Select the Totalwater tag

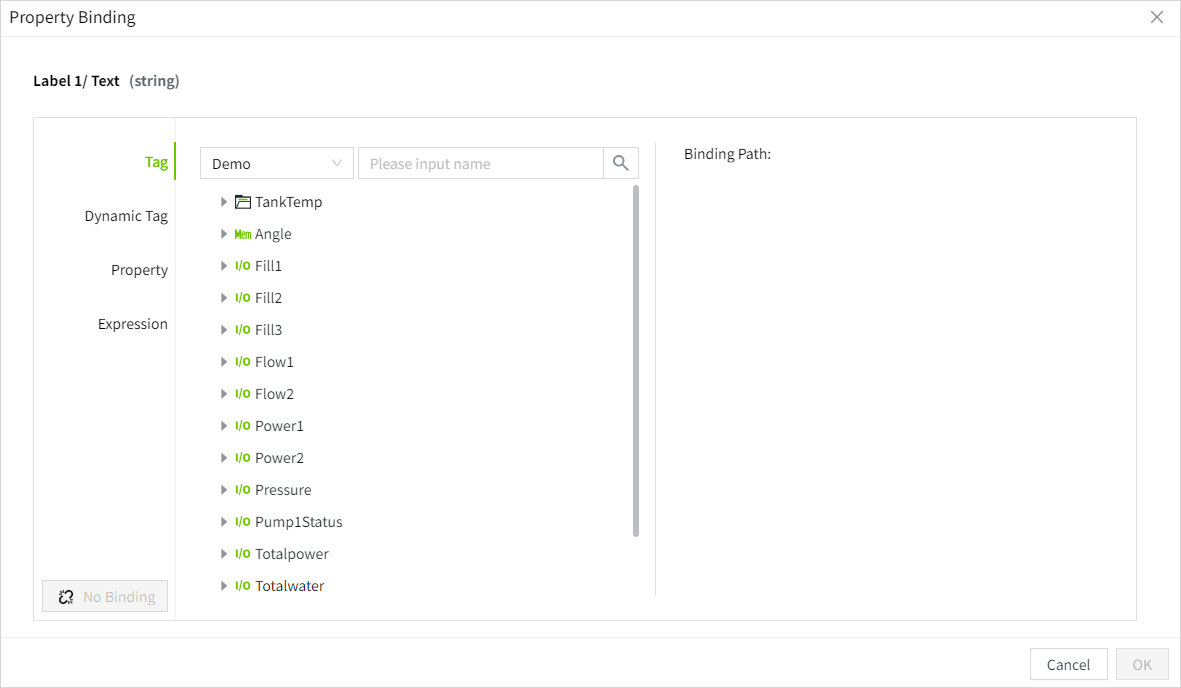tap(289, 586)
